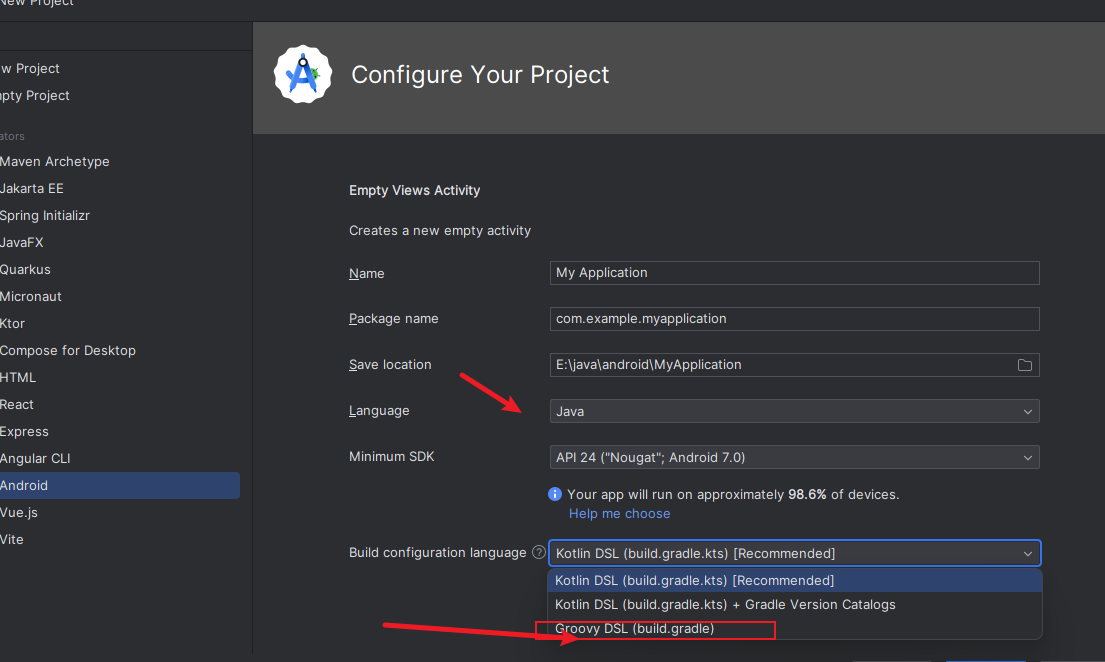Click the Minimum SDK label
This screenshot has width=1105, height=662.
392,457
